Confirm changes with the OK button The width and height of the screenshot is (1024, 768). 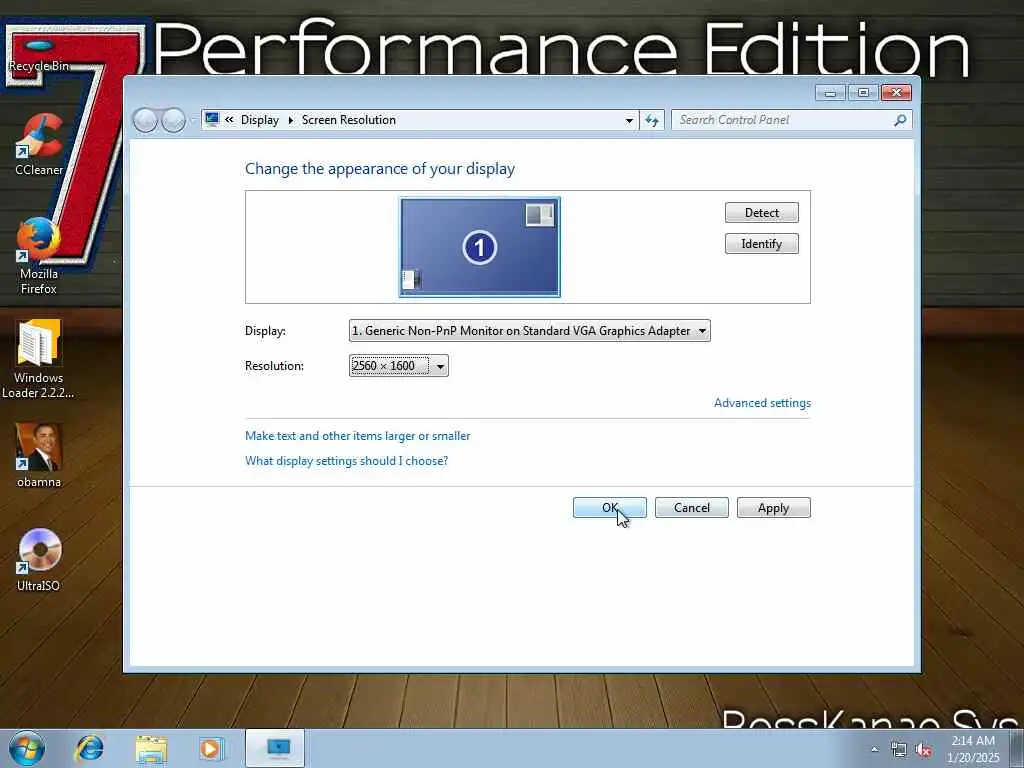tap(610, 508)
